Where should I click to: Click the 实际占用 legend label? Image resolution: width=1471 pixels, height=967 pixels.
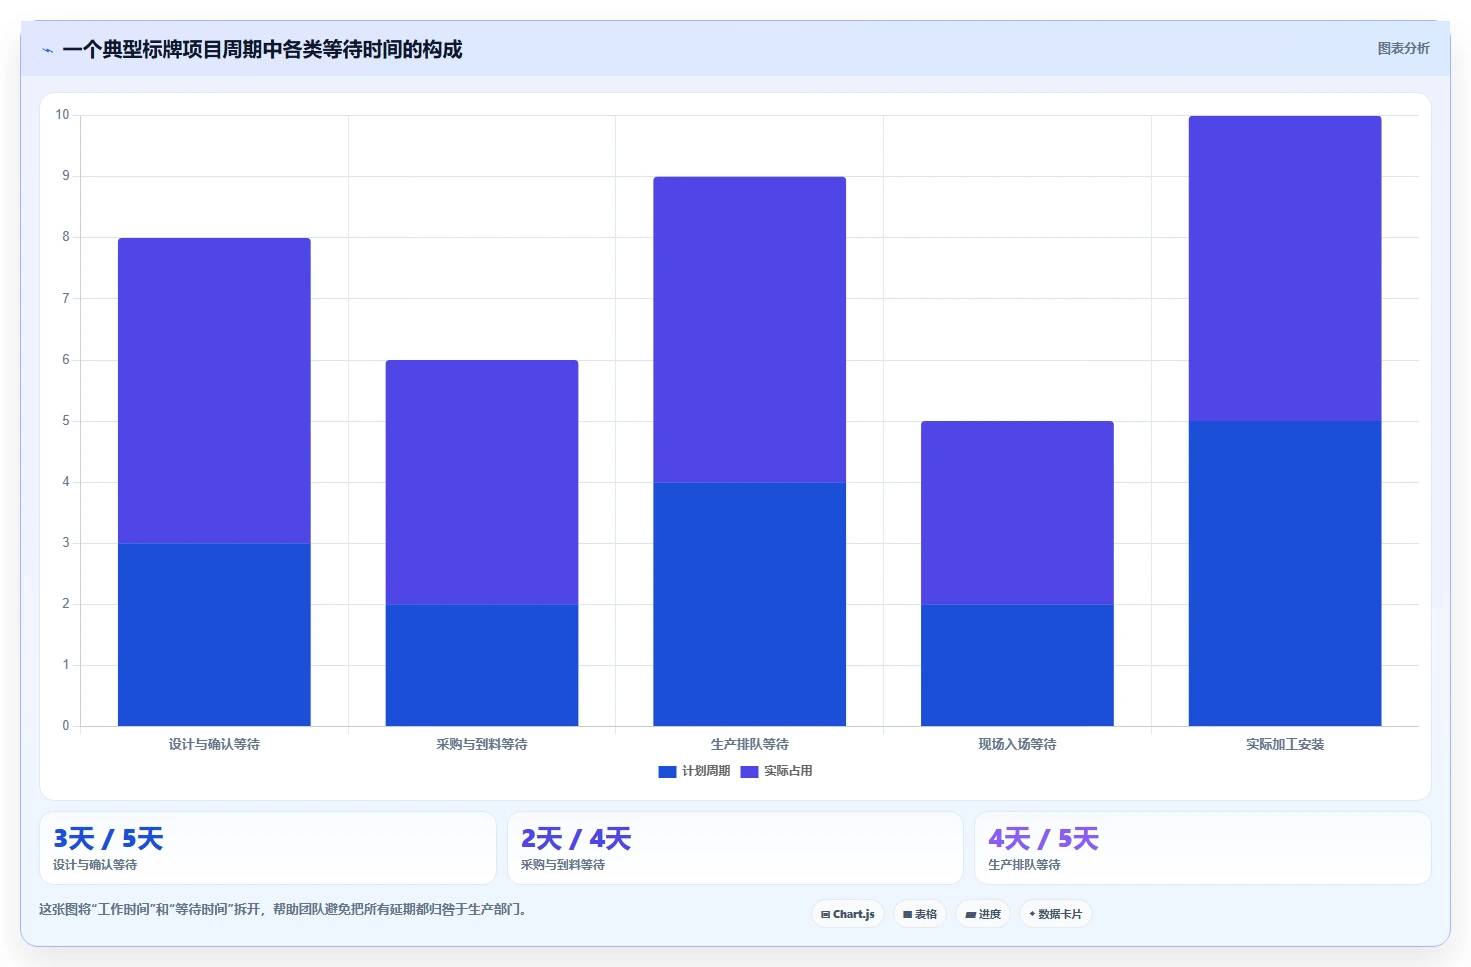788,771
